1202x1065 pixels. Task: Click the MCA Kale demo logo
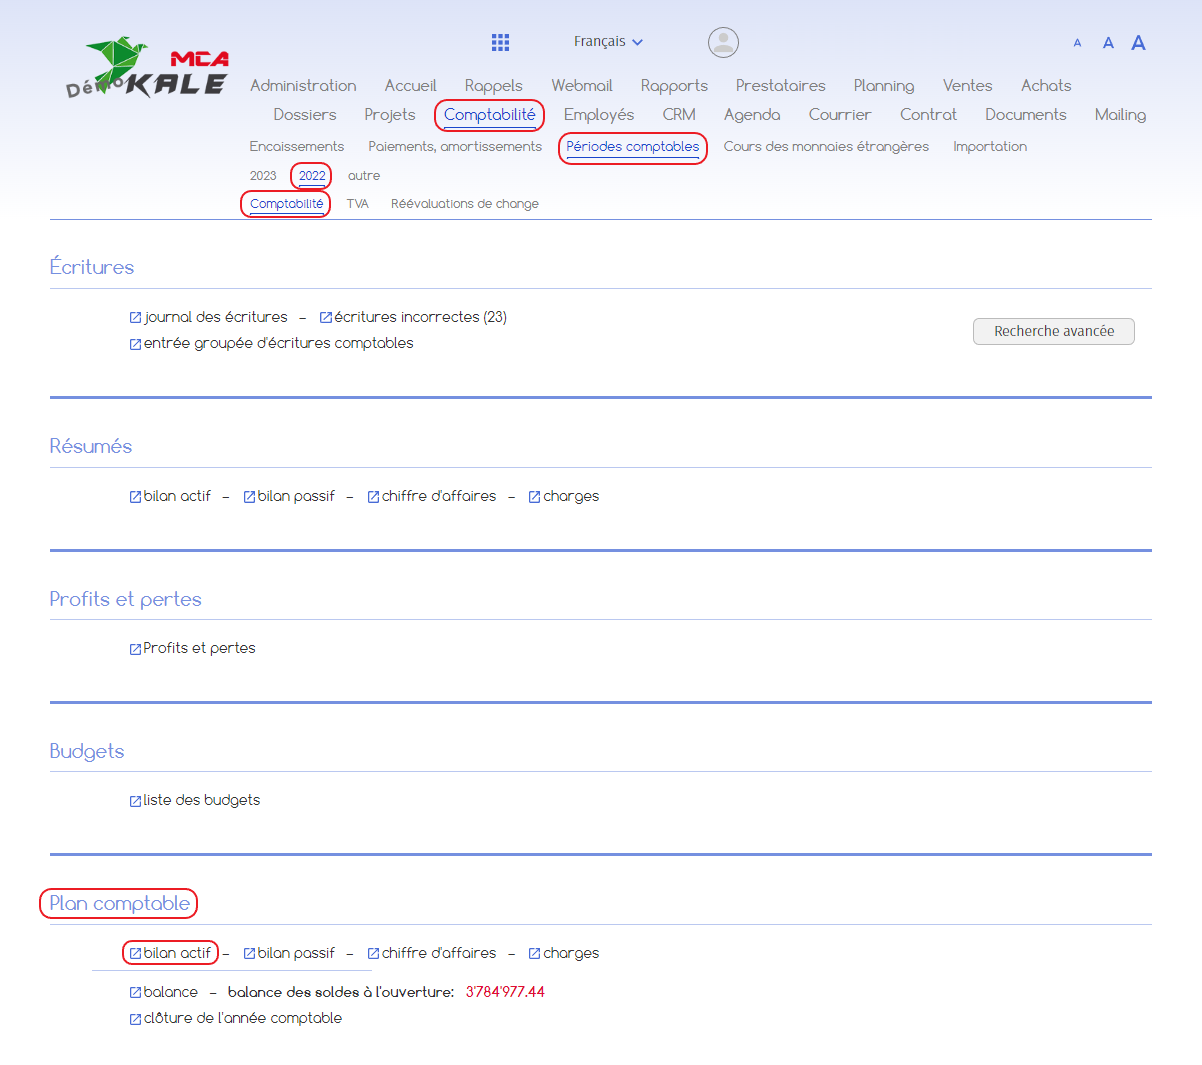point(148,68)
